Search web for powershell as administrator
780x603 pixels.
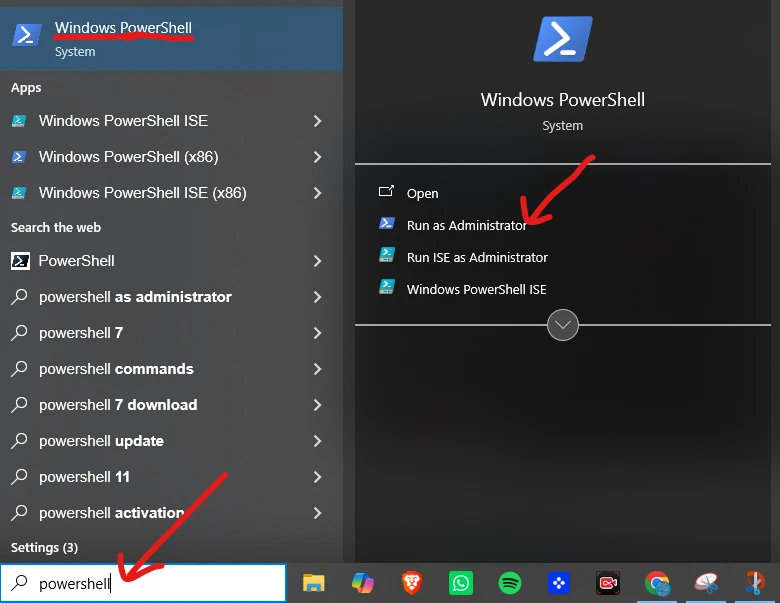coord(171,297)
